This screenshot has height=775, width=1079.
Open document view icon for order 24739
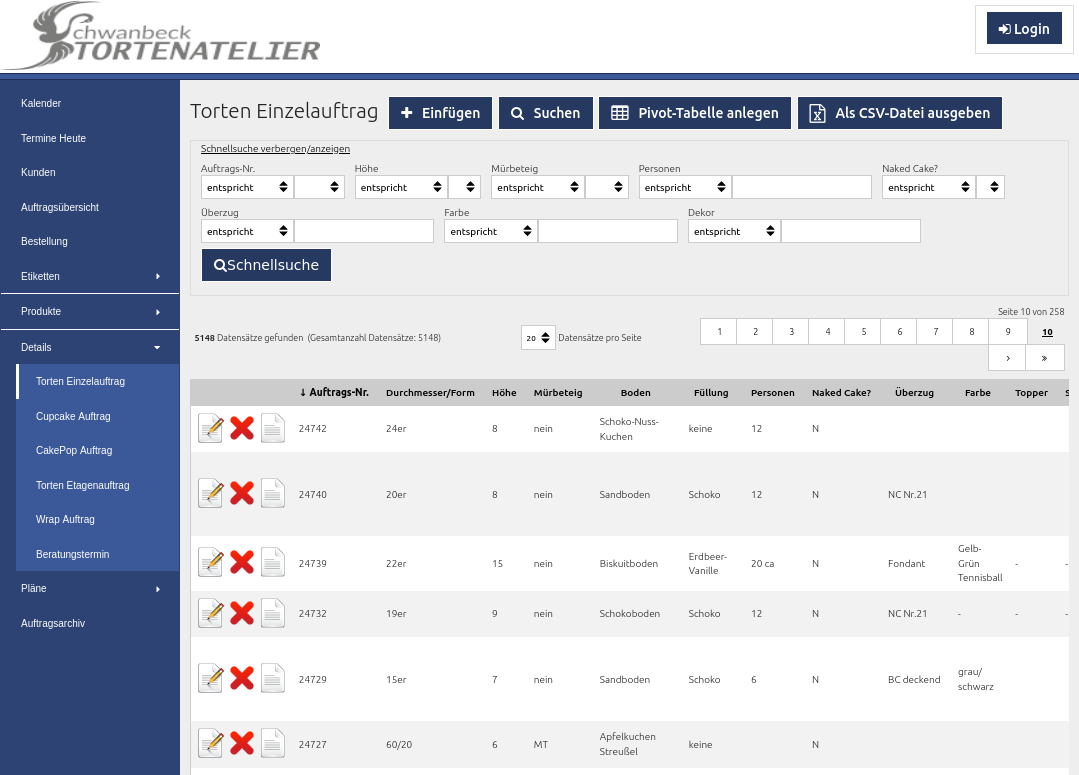coord(273,563)
